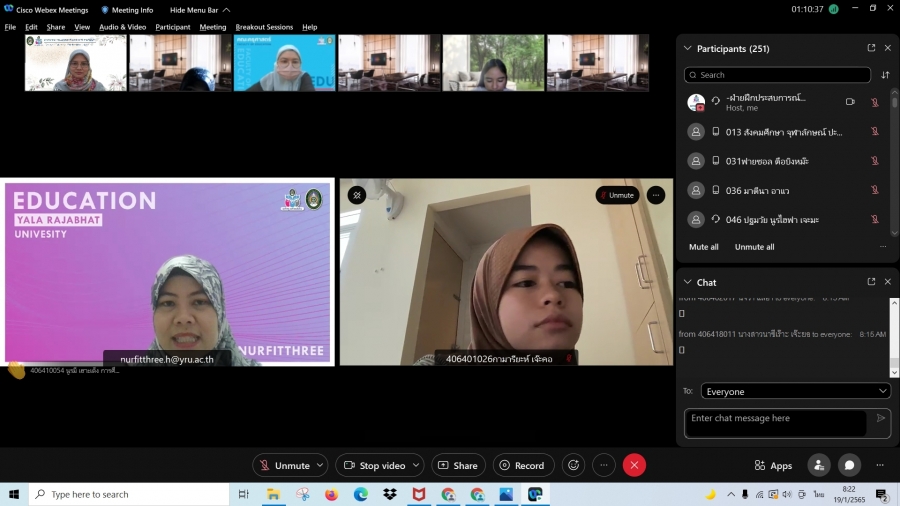Pop out the Participants panel

tap(871, 48)
